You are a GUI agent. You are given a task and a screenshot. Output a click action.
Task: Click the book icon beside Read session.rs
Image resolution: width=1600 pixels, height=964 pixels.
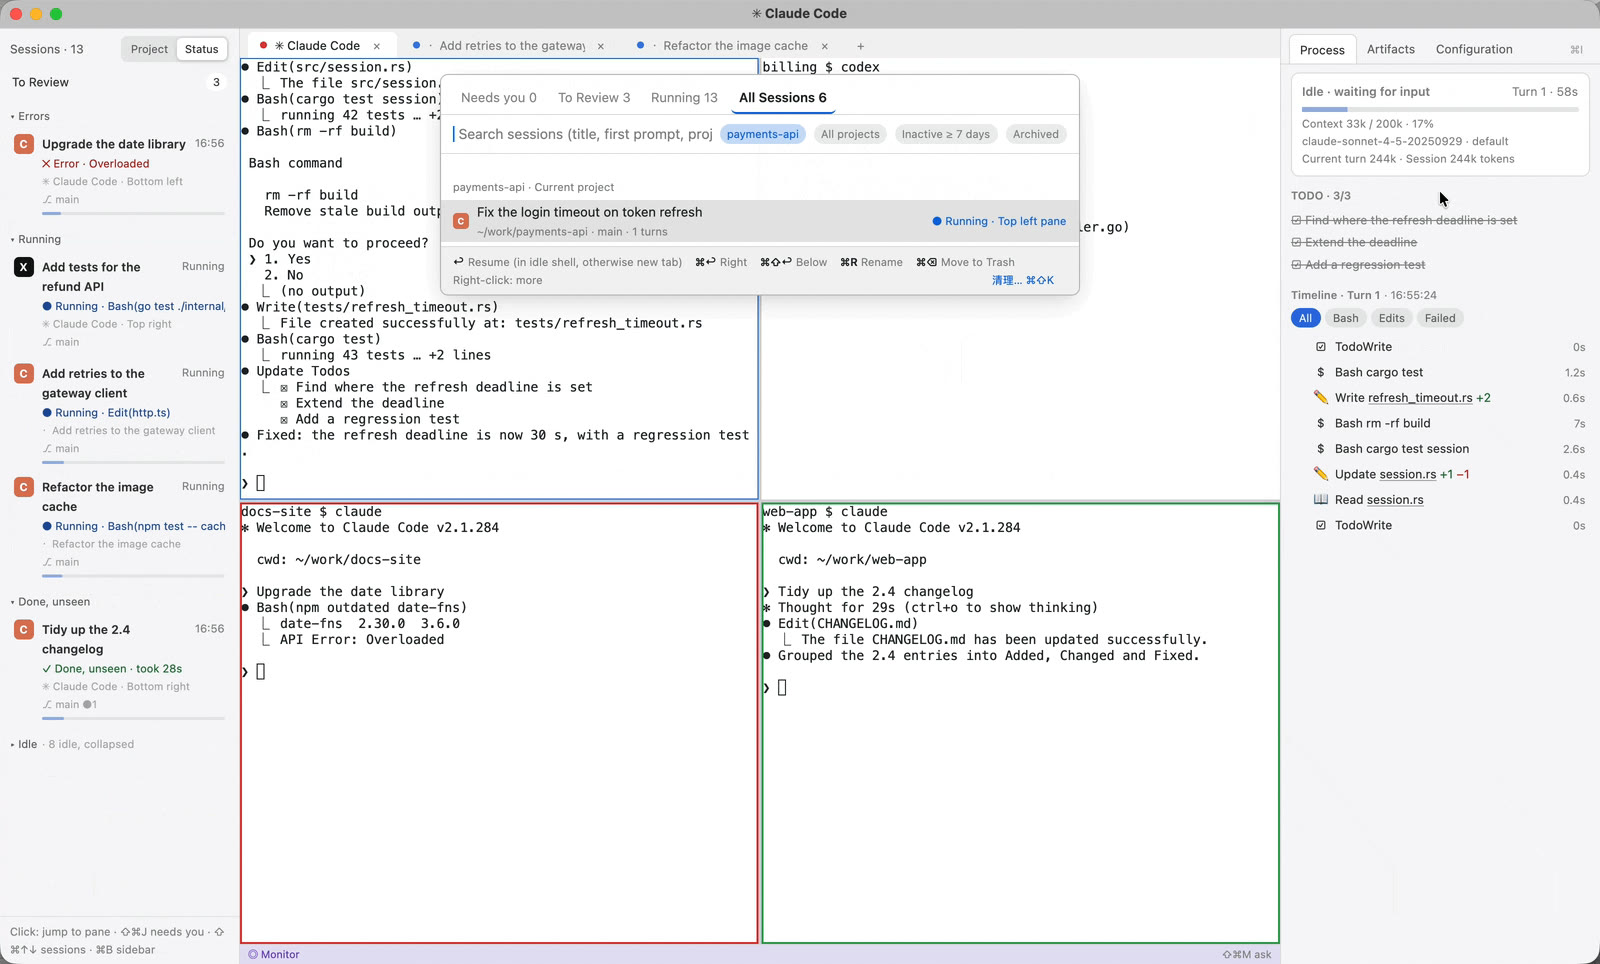[x=1321, y=500]
